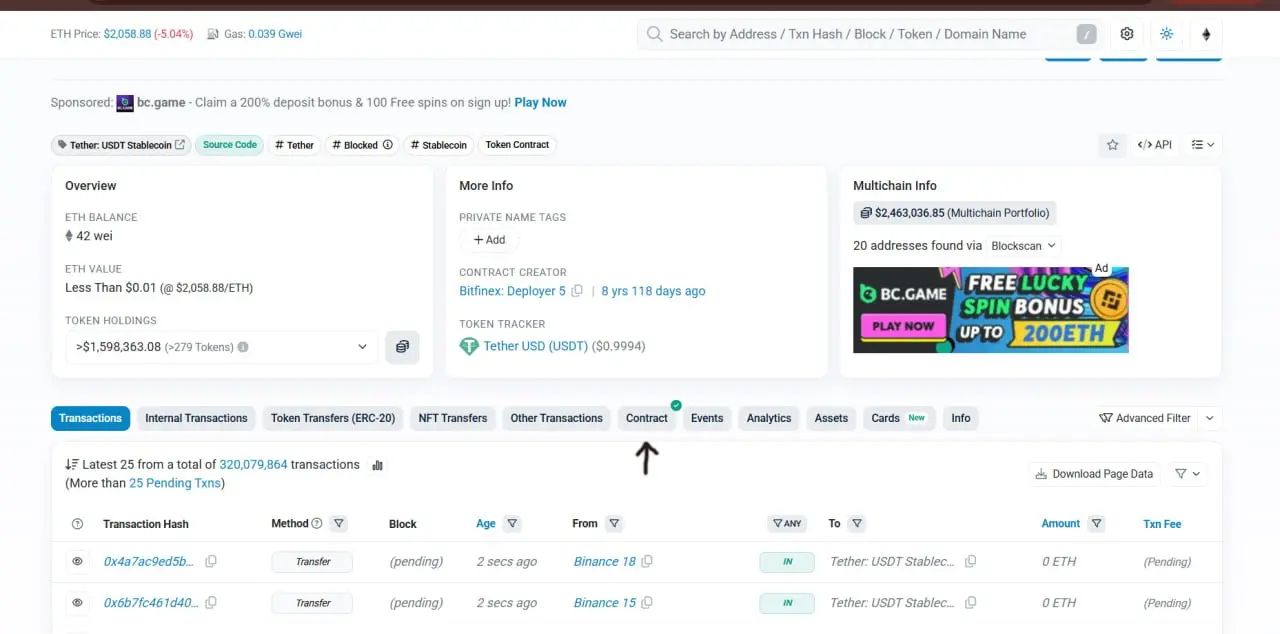Click the Tether USDT token logo
Viewport: 1280px width, 634px height.
pos(469,346)
